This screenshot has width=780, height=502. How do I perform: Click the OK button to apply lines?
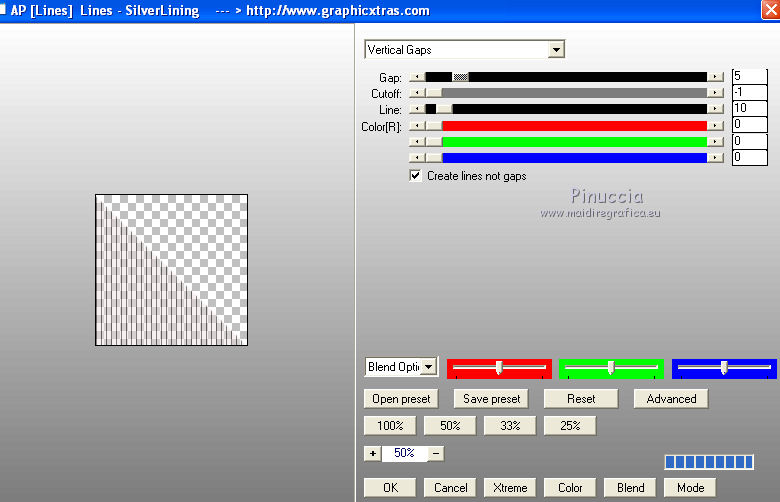(x=390, y=488)
